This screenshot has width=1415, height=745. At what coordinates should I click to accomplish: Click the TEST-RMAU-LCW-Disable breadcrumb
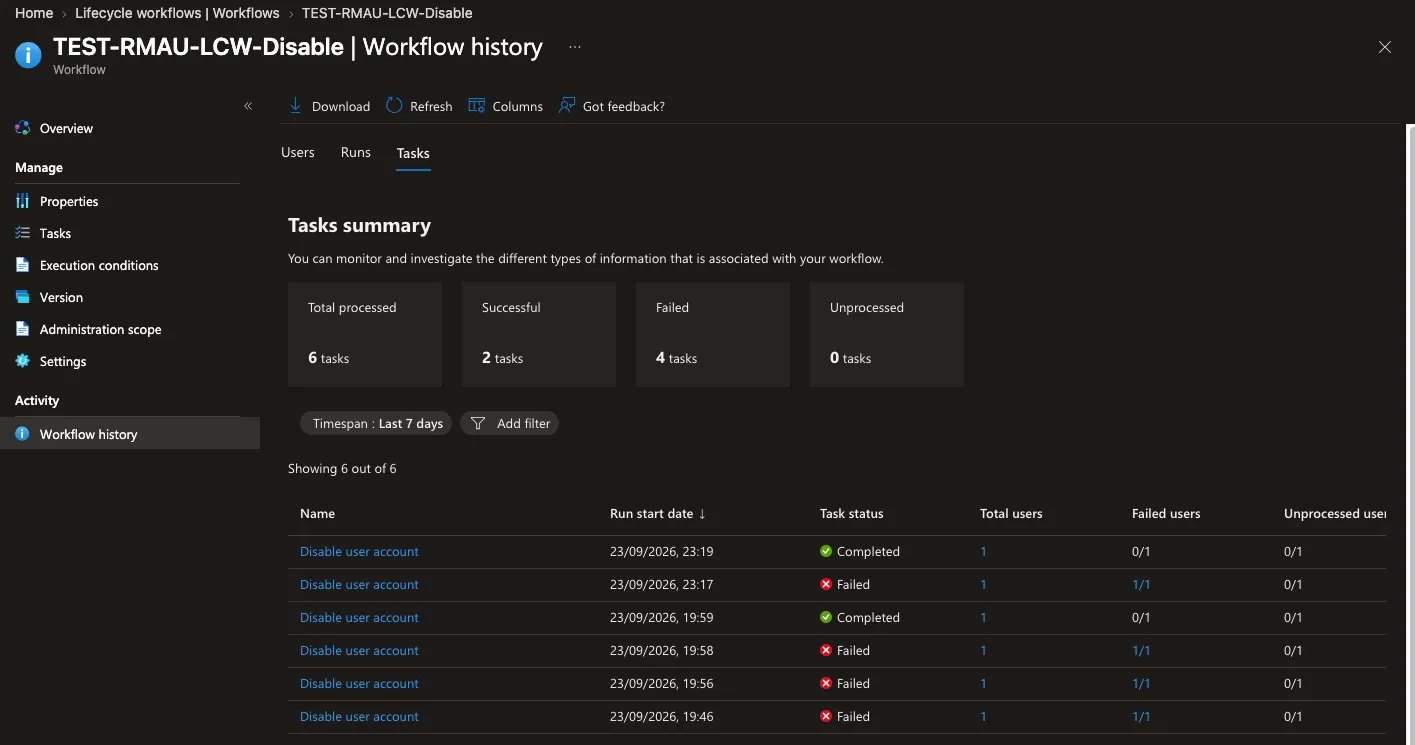(x=387, y=13)
